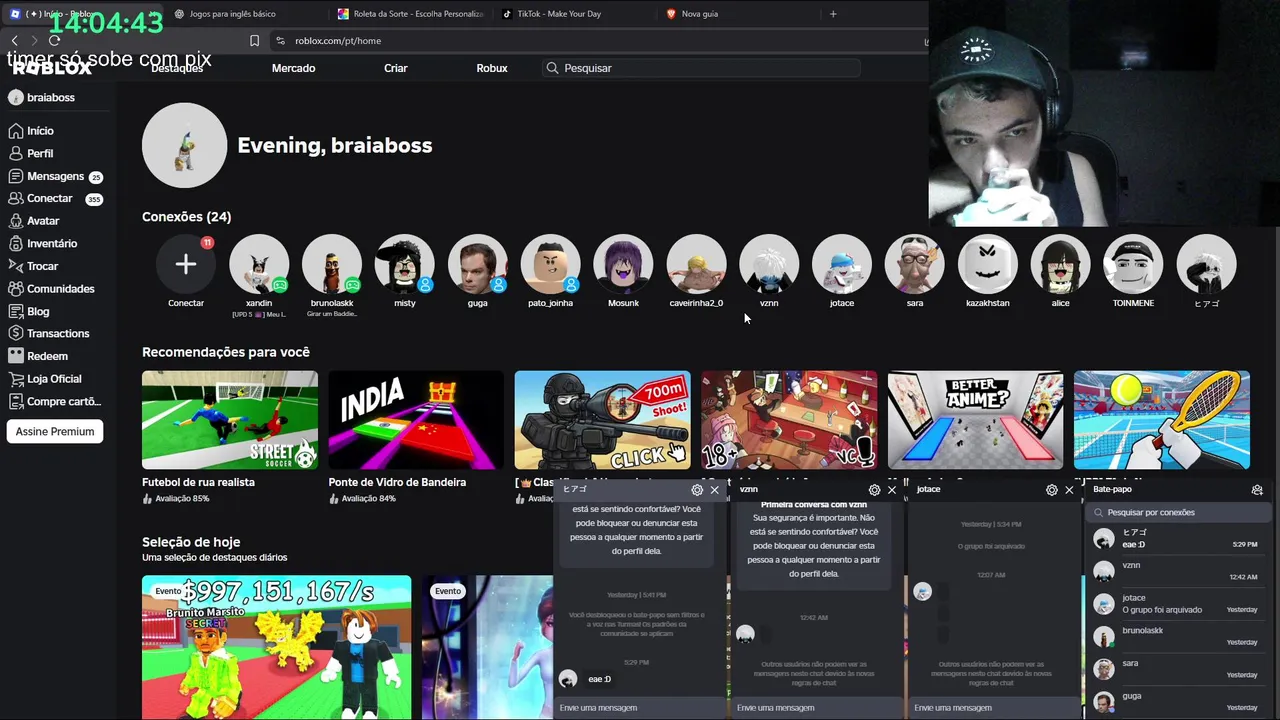Open sara's connection avatar
This screenshot has height=720, width=1280.
tap(915, 264)
